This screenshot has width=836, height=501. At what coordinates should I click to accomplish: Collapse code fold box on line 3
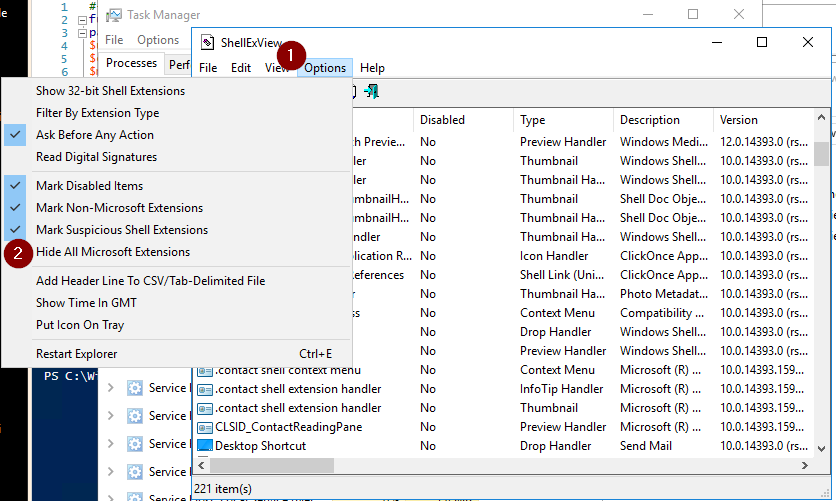(82, 34)
